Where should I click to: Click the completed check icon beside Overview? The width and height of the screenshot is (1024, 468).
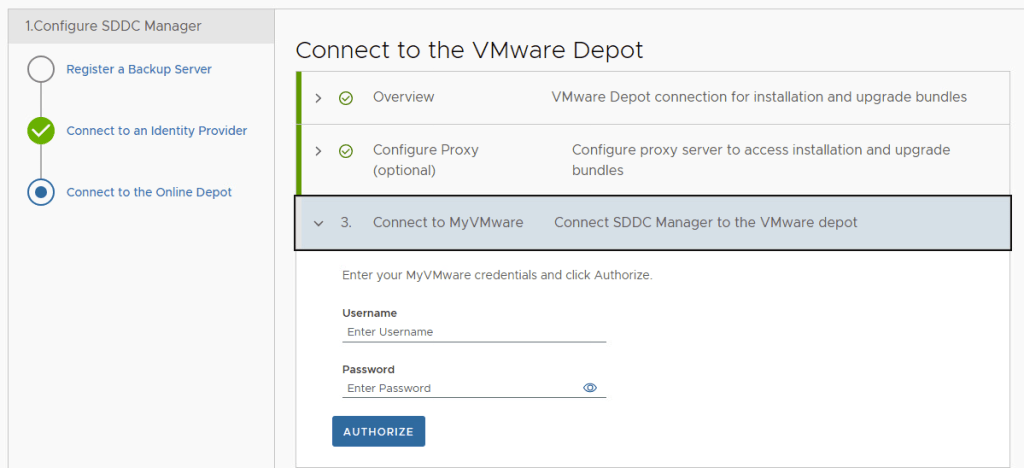[x=346, y=98]
